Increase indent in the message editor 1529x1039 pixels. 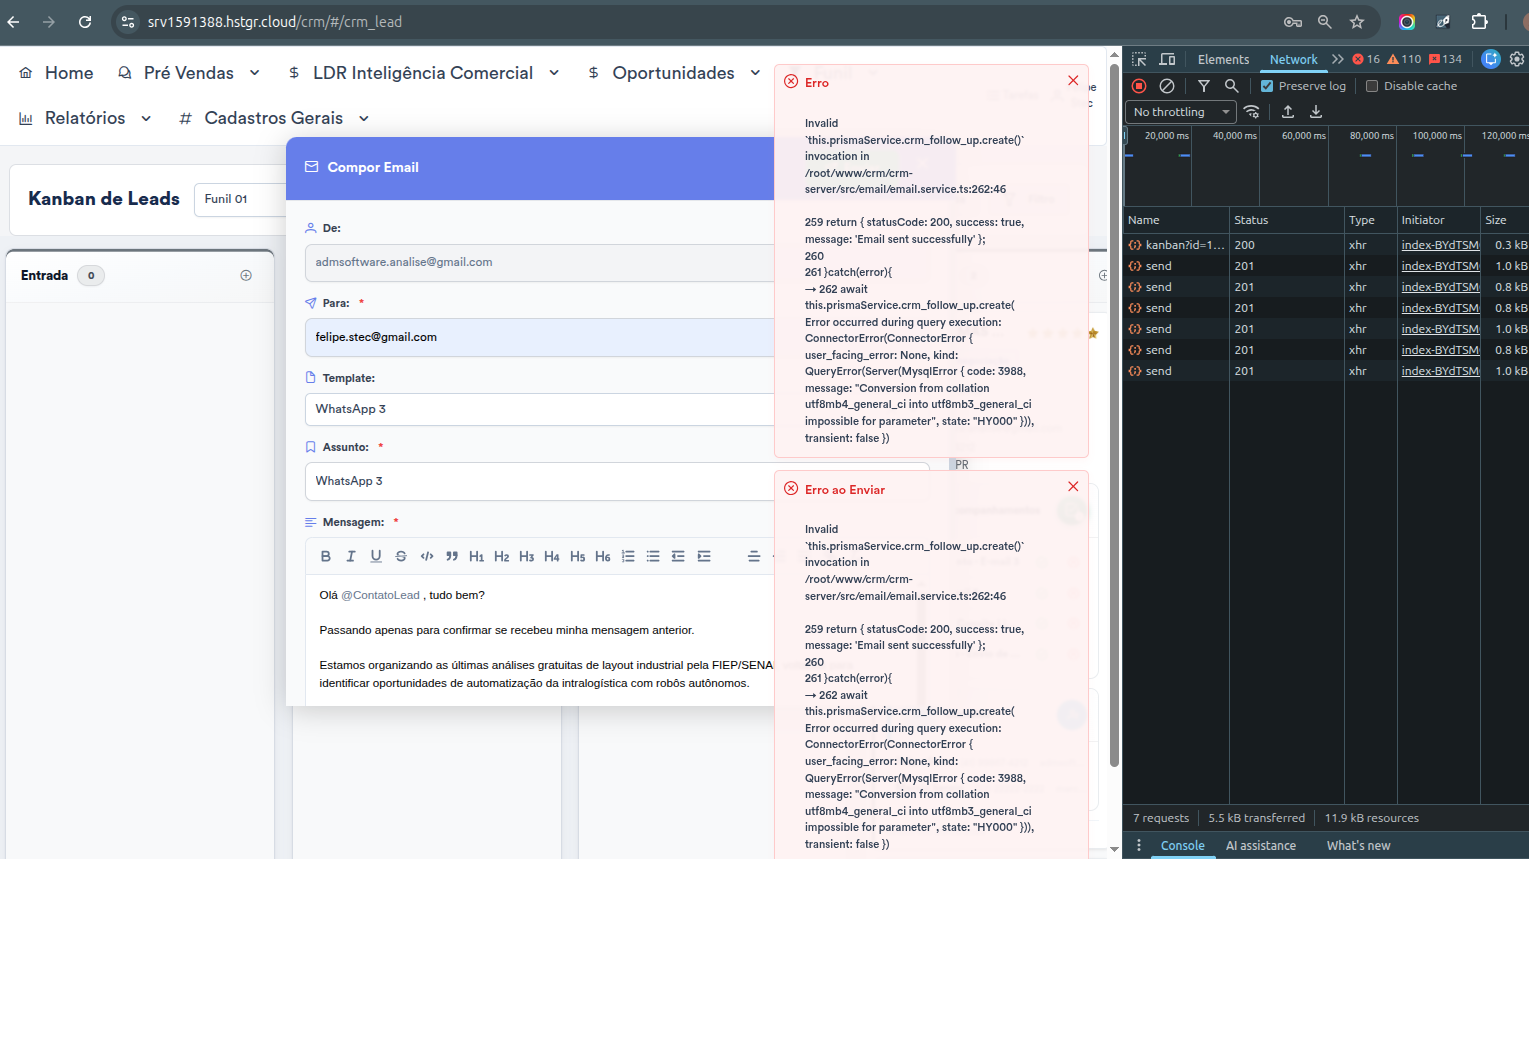(x=704, y=556)
